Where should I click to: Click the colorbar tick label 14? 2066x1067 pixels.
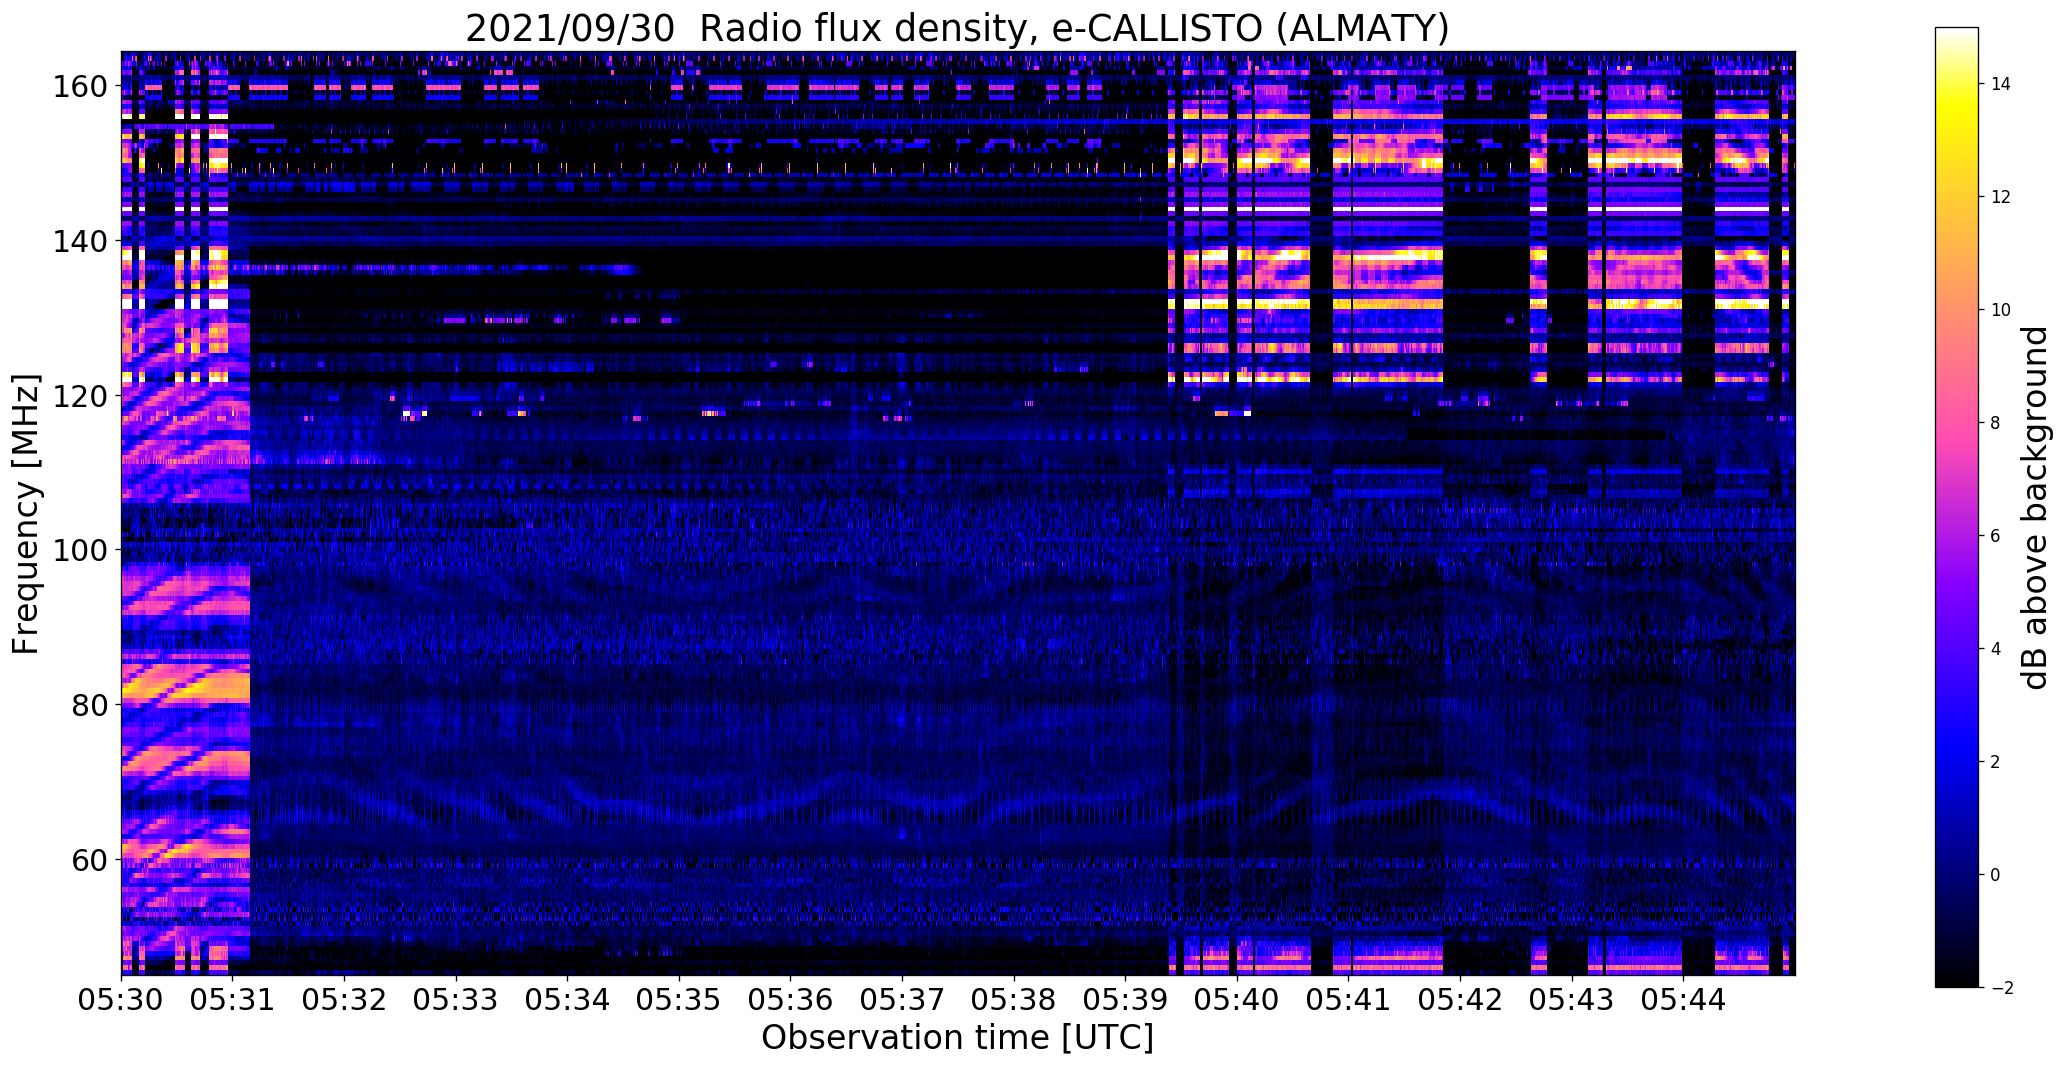pyautogui.click(x=2001, y=84)
